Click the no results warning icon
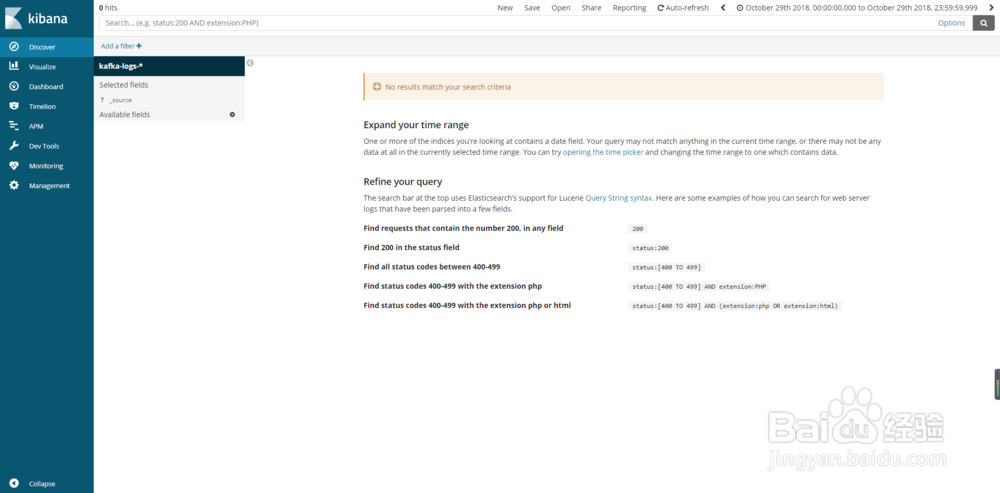 376,87
